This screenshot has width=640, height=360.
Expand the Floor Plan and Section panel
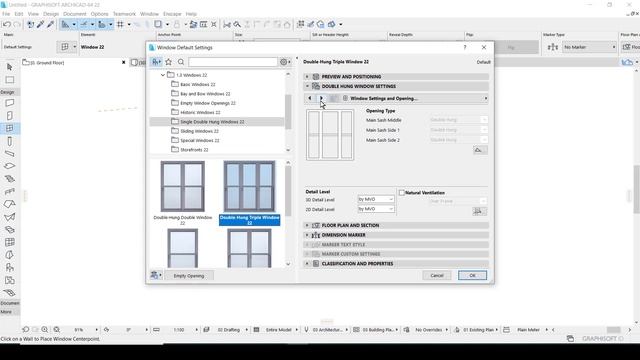(307, 225)
